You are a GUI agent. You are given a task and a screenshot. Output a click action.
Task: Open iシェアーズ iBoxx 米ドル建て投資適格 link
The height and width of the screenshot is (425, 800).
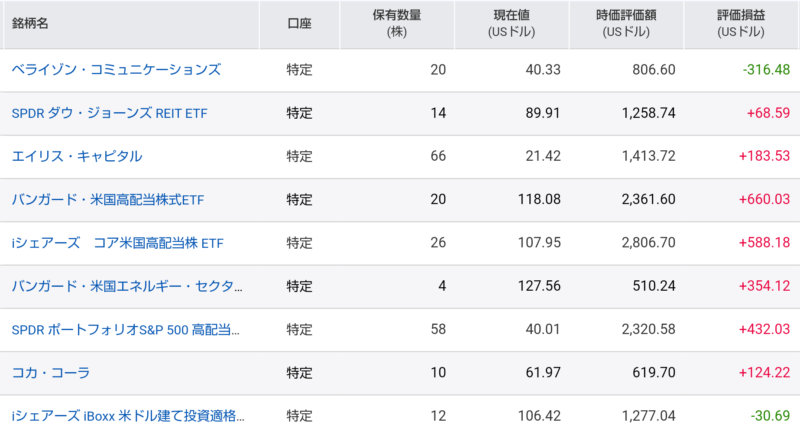pos(128,416)
